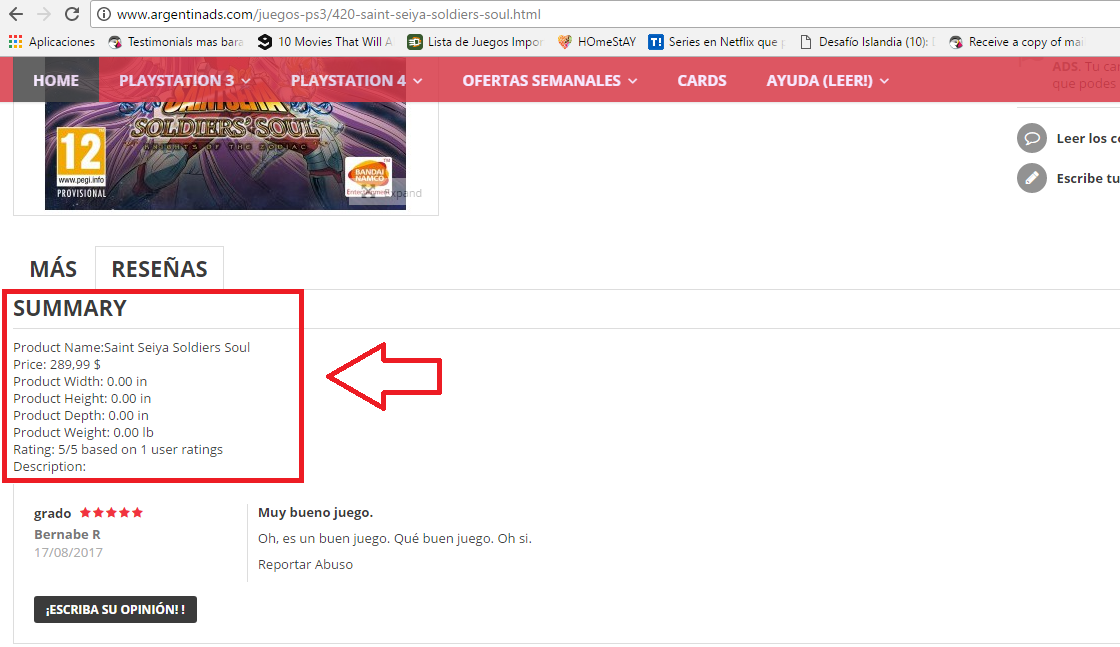Open Receive a copy of mai bookmark
The height and width of the screenshot is (647, 1120).
1016,42
